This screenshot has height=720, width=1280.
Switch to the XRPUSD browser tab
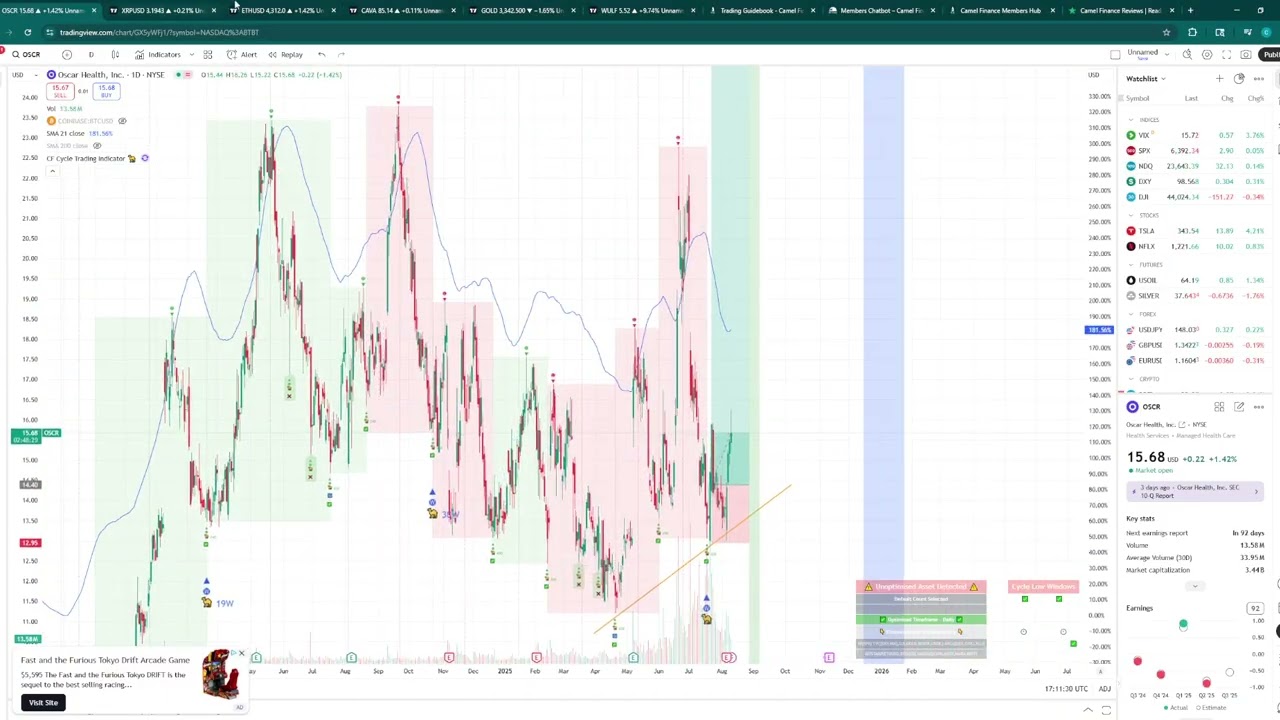[x=163, y=10]
